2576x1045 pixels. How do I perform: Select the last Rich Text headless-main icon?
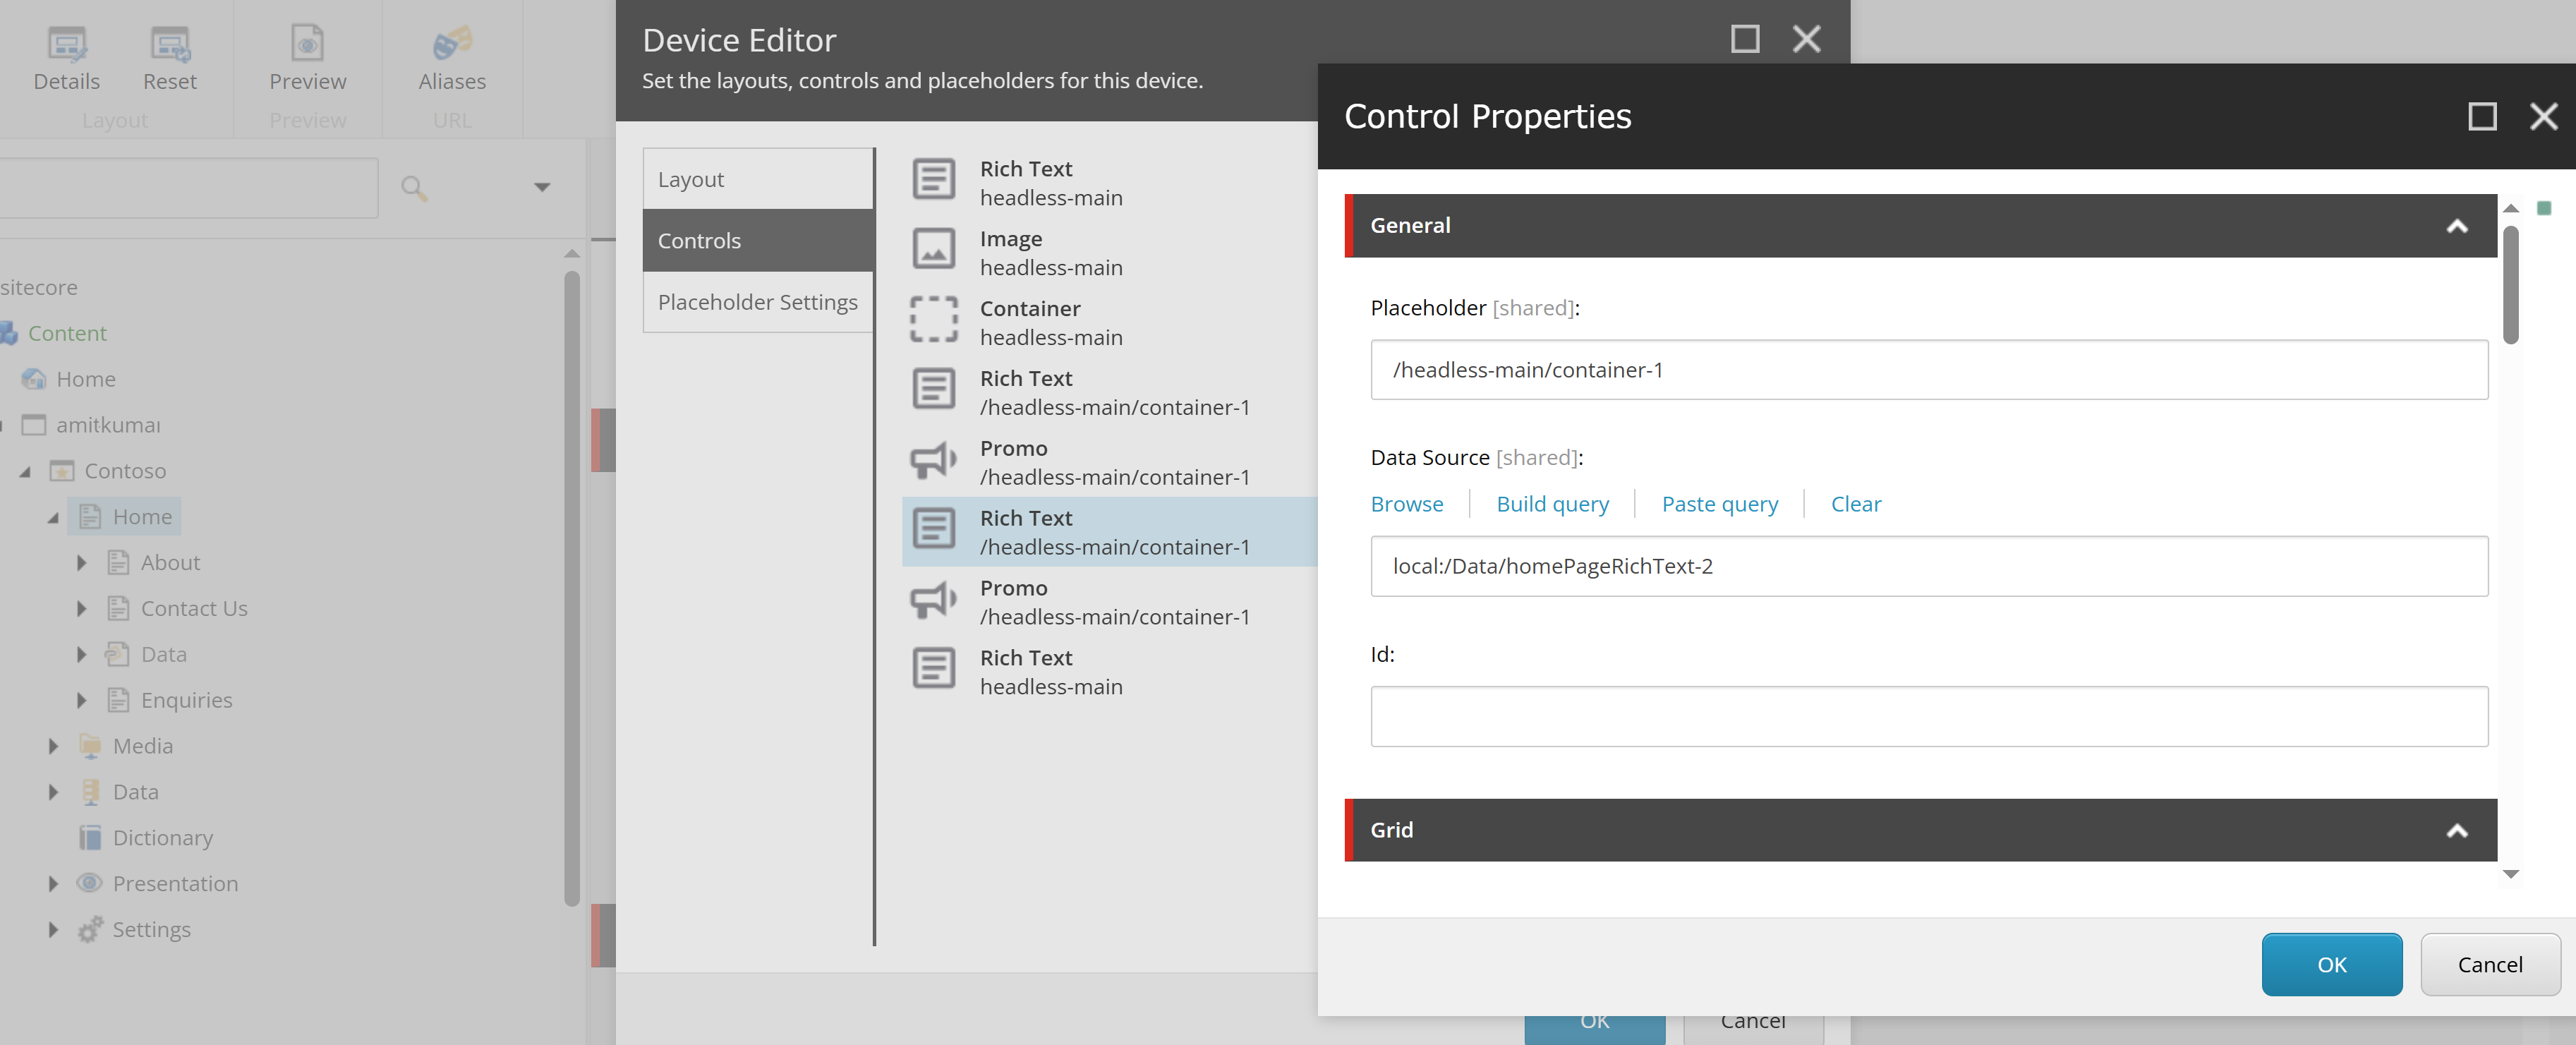tap(934, 669)
